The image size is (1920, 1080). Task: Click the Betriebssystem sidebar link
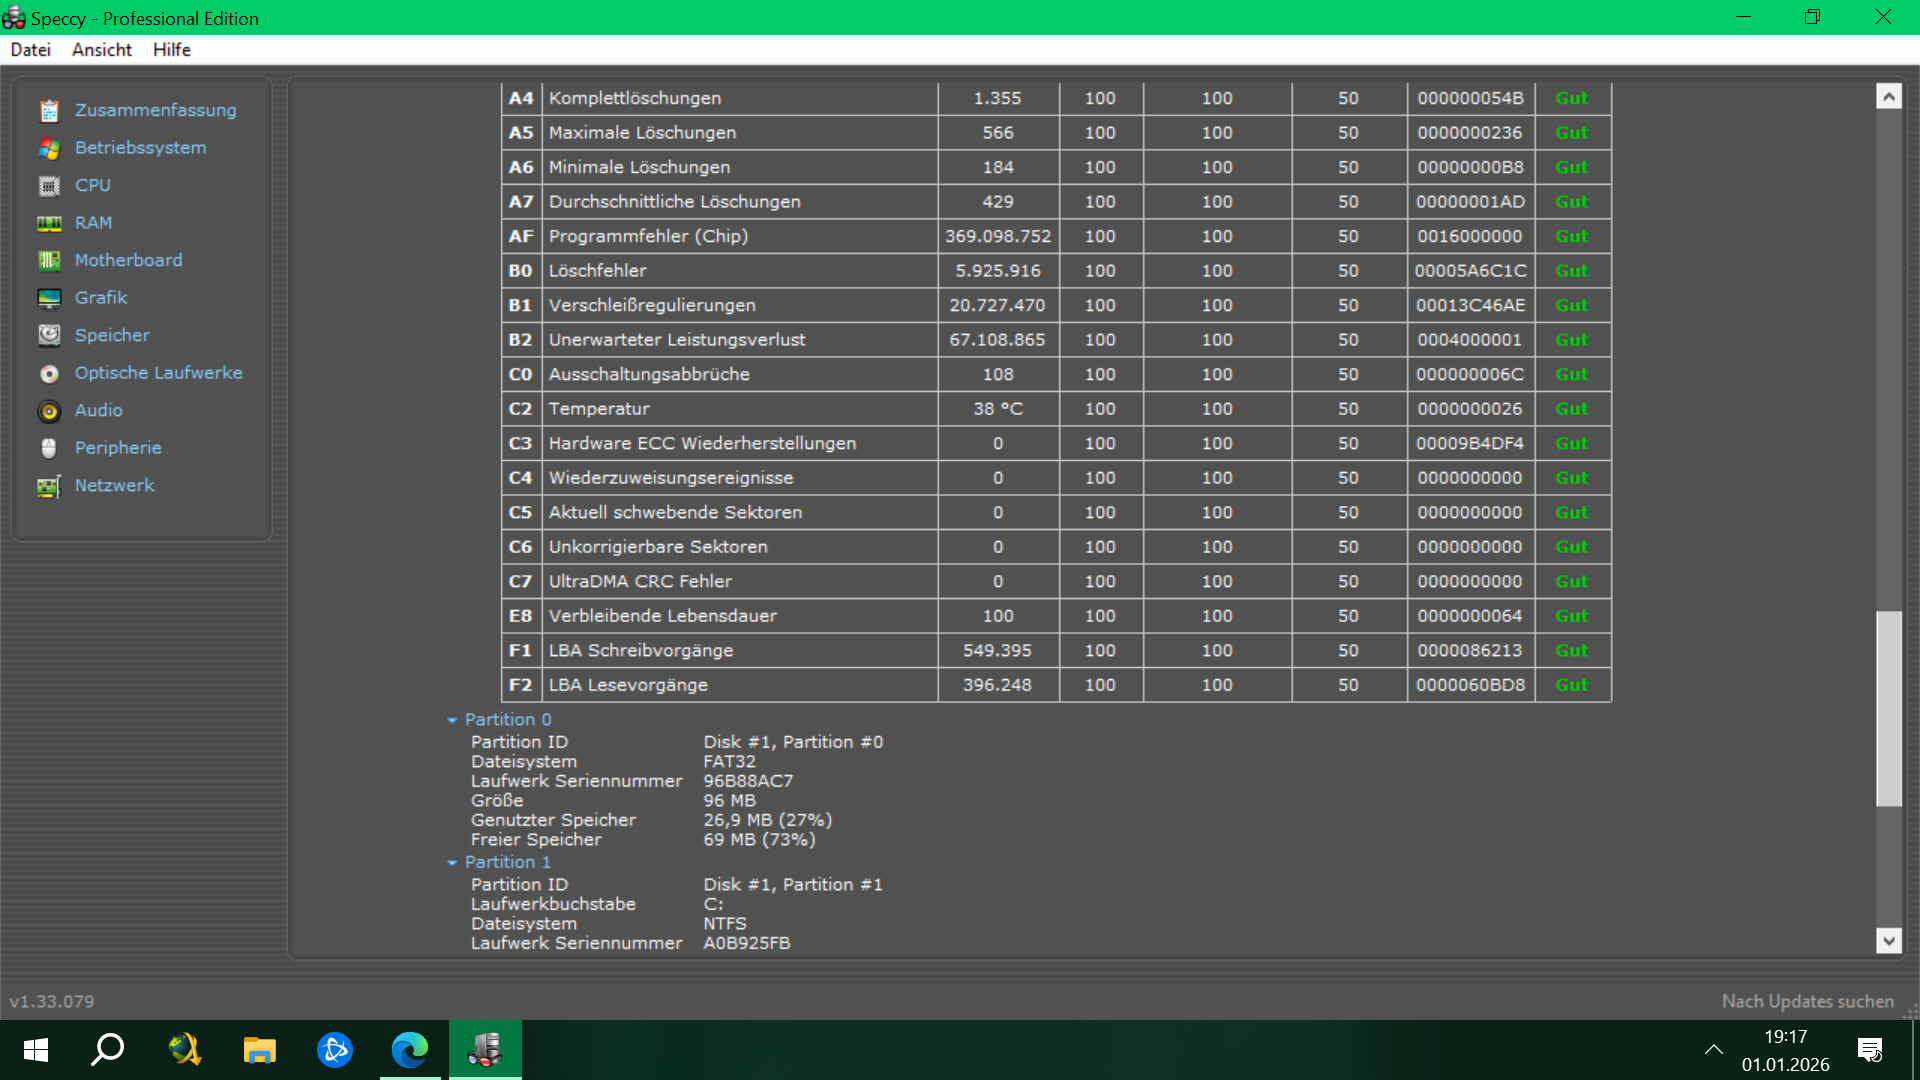coord(140,147)
